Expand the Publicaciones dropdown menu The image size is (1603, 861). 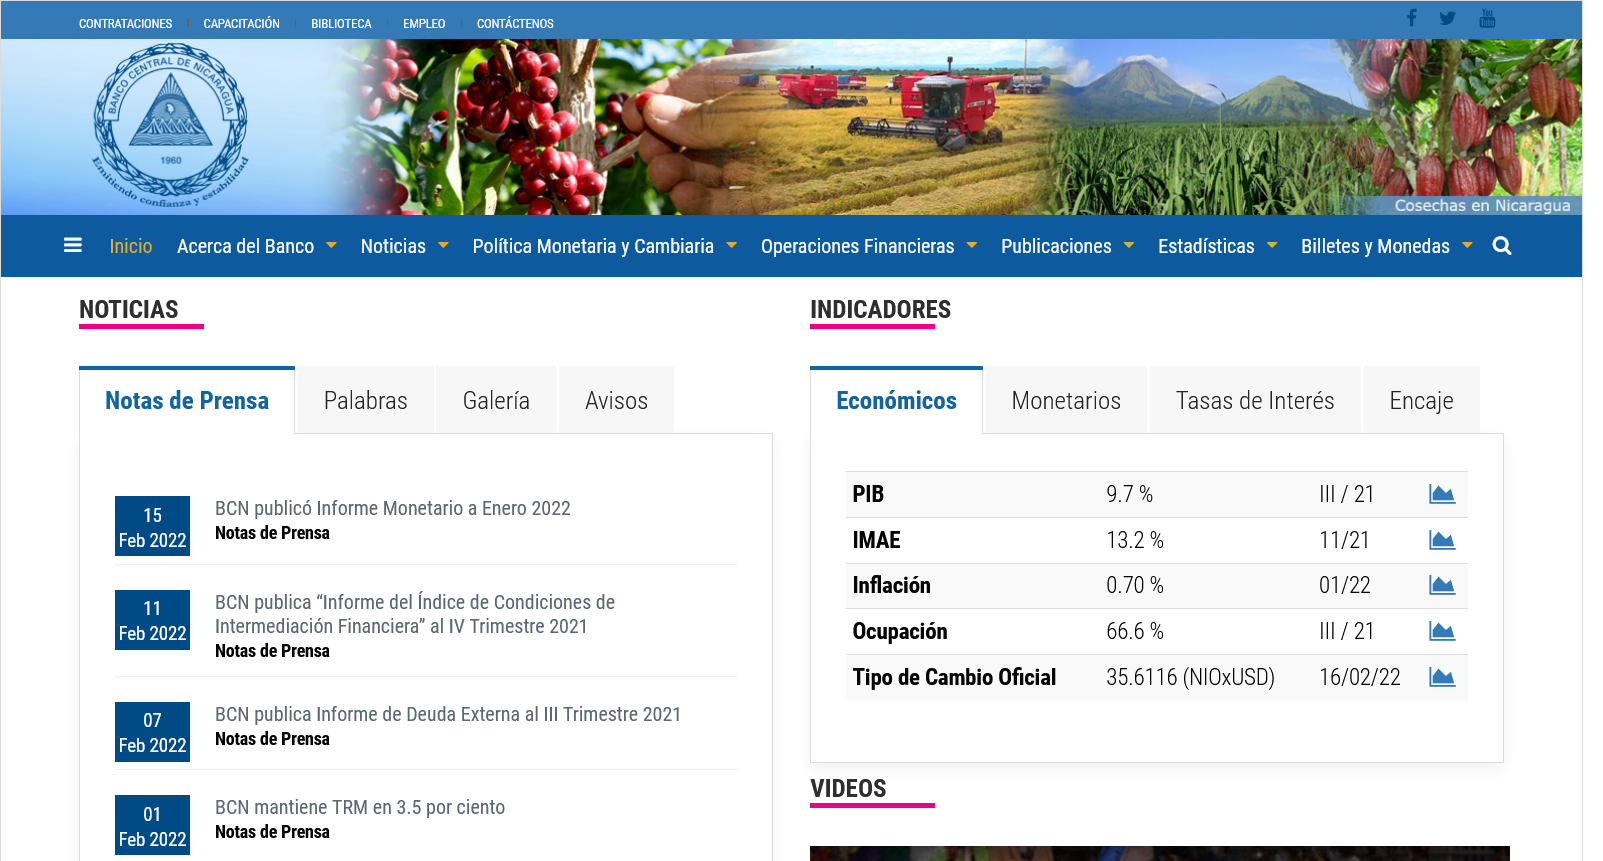pos(1067,246)
